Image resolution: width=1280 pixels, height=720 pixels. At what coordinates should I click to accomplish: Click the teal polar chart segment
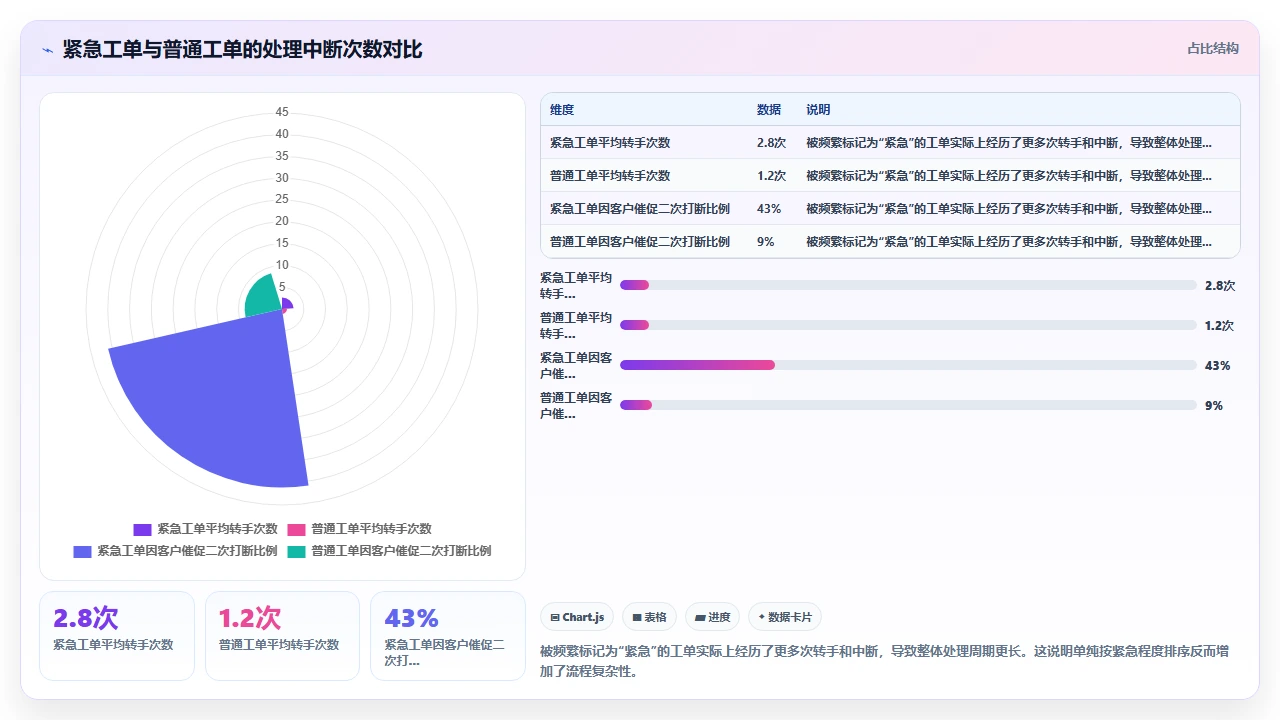point(262,297)
